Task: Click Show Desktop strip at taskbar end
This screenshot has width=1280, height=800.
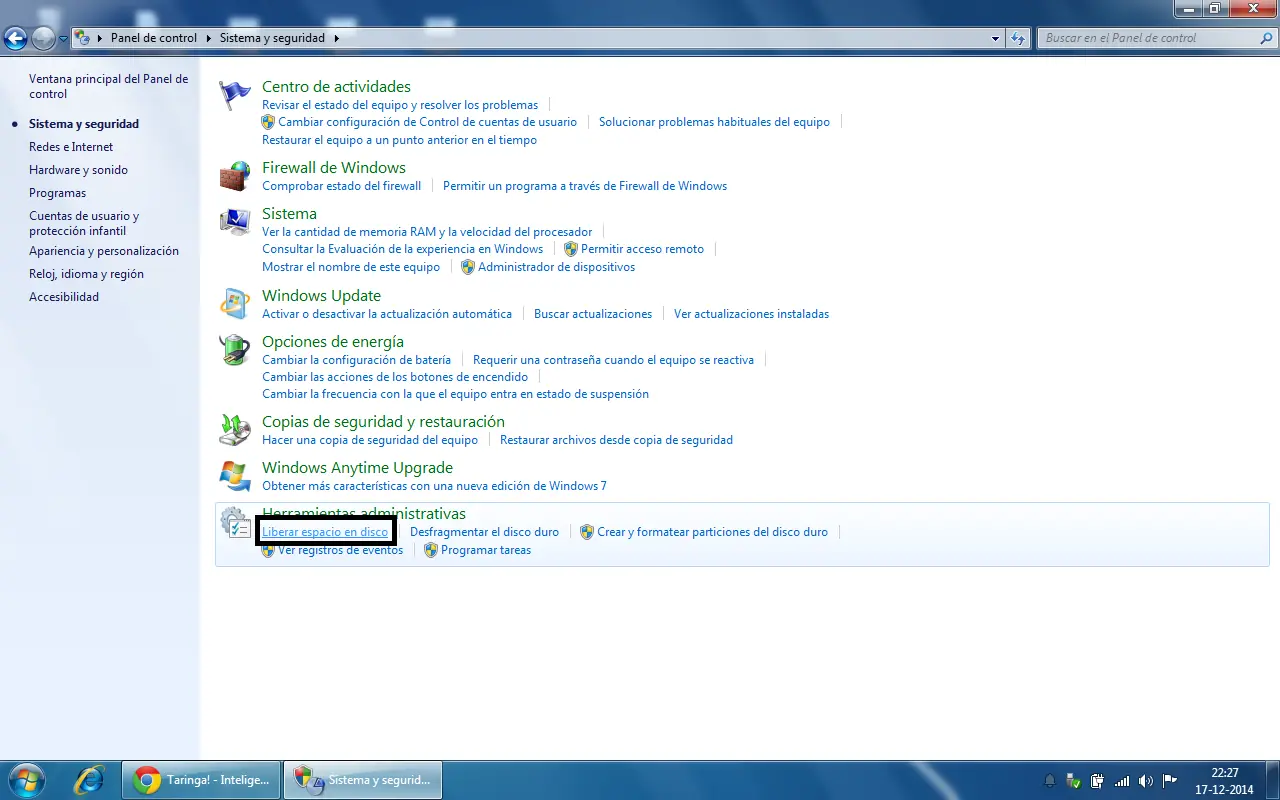Action: tap(1272, 780)
